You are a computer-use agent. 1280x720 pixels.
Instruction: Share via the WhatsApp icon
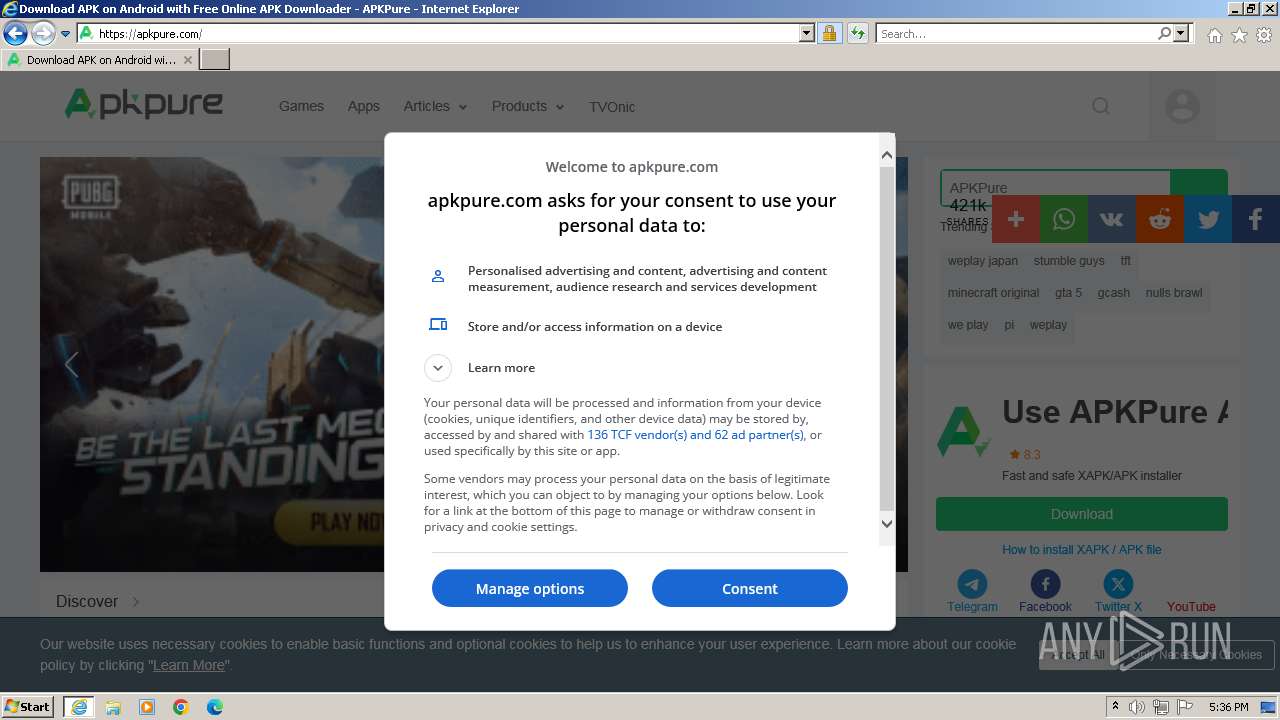coord(1064,219)
